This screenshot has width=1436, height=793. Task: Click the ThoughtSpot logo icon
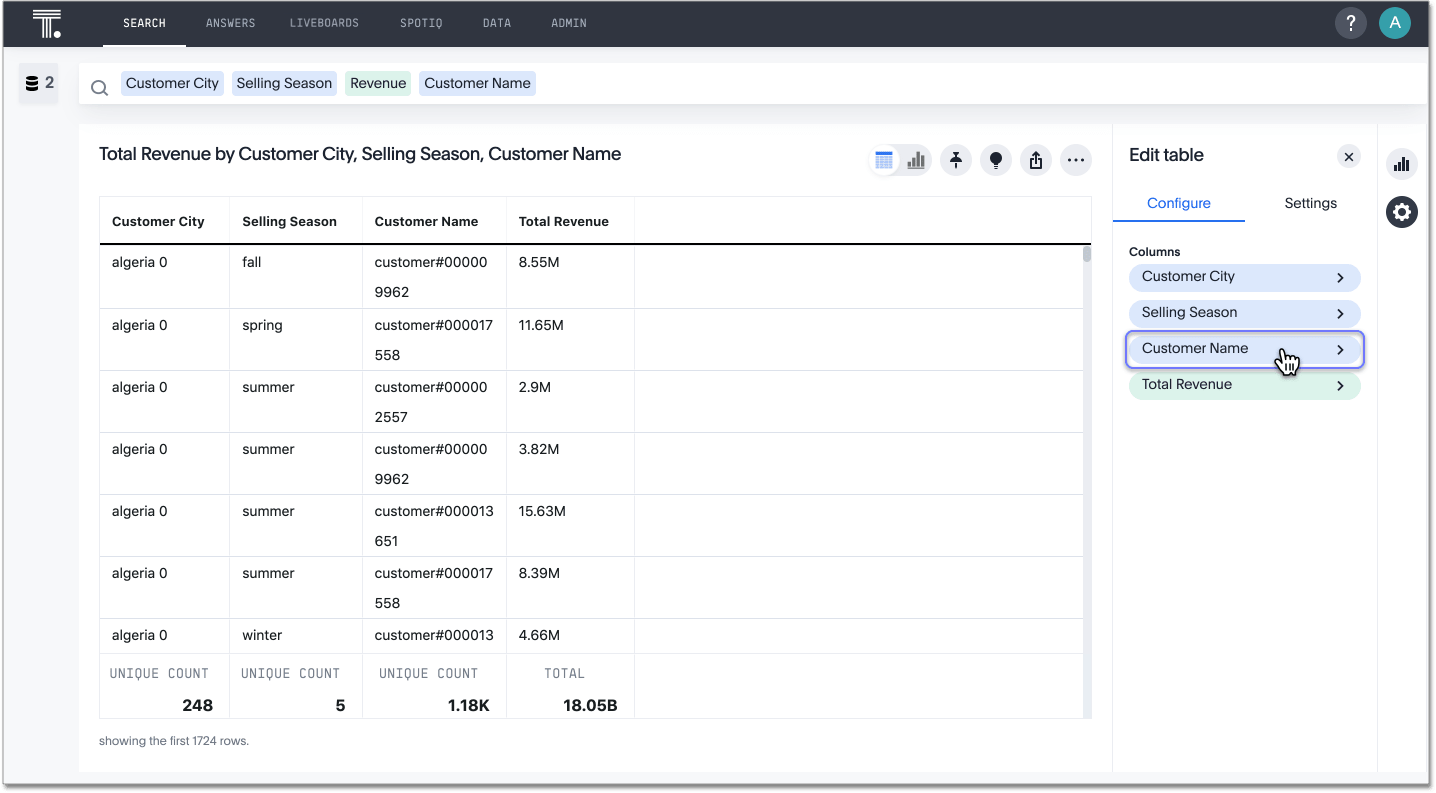tap(46, 23)
